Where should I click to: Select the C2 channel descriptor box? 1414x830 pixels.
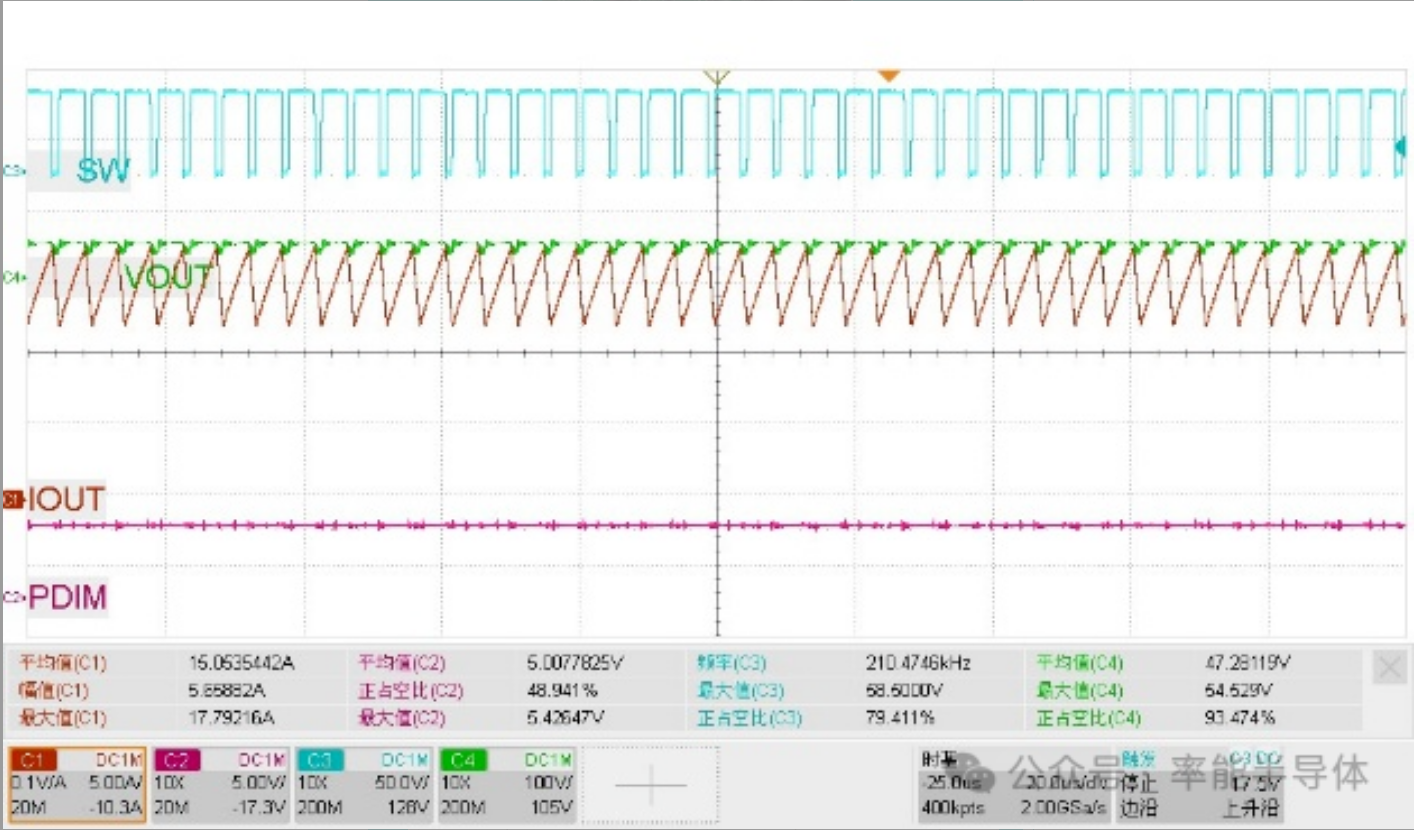(x=221, y=783)
